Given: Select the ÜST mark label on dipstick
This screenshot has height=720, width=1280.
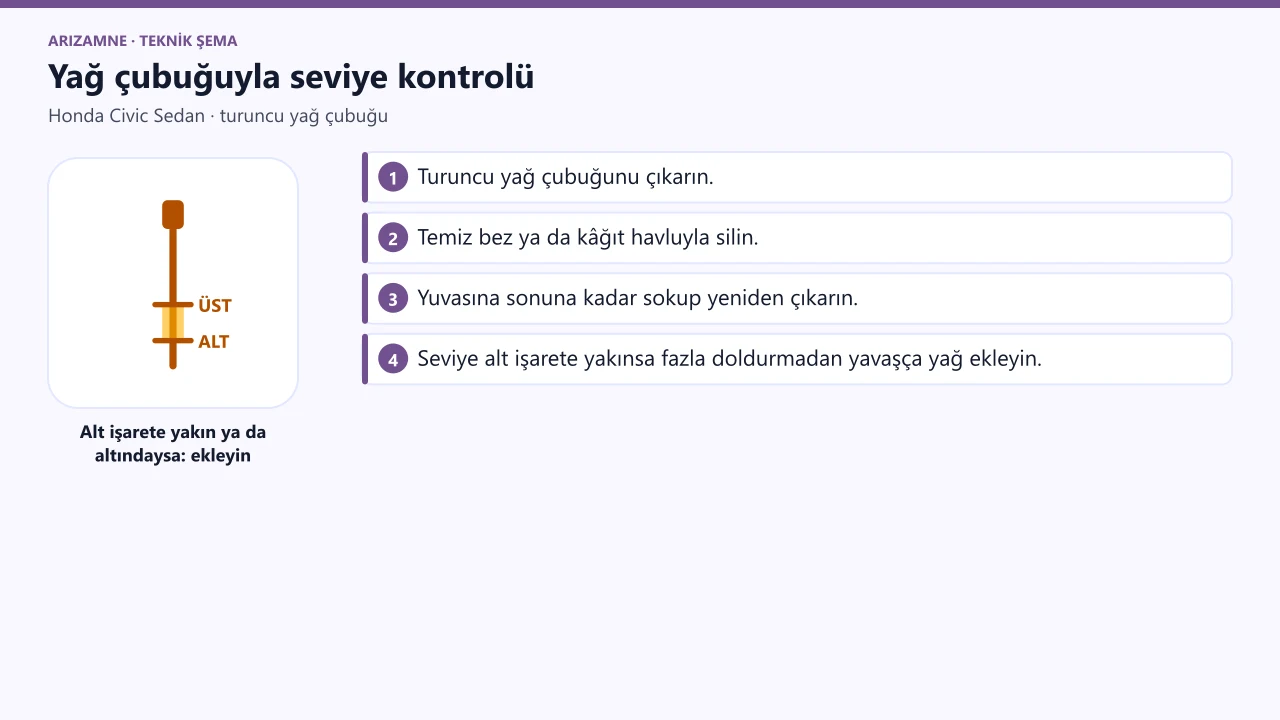Looking at the screenshot, I should 215,305.
